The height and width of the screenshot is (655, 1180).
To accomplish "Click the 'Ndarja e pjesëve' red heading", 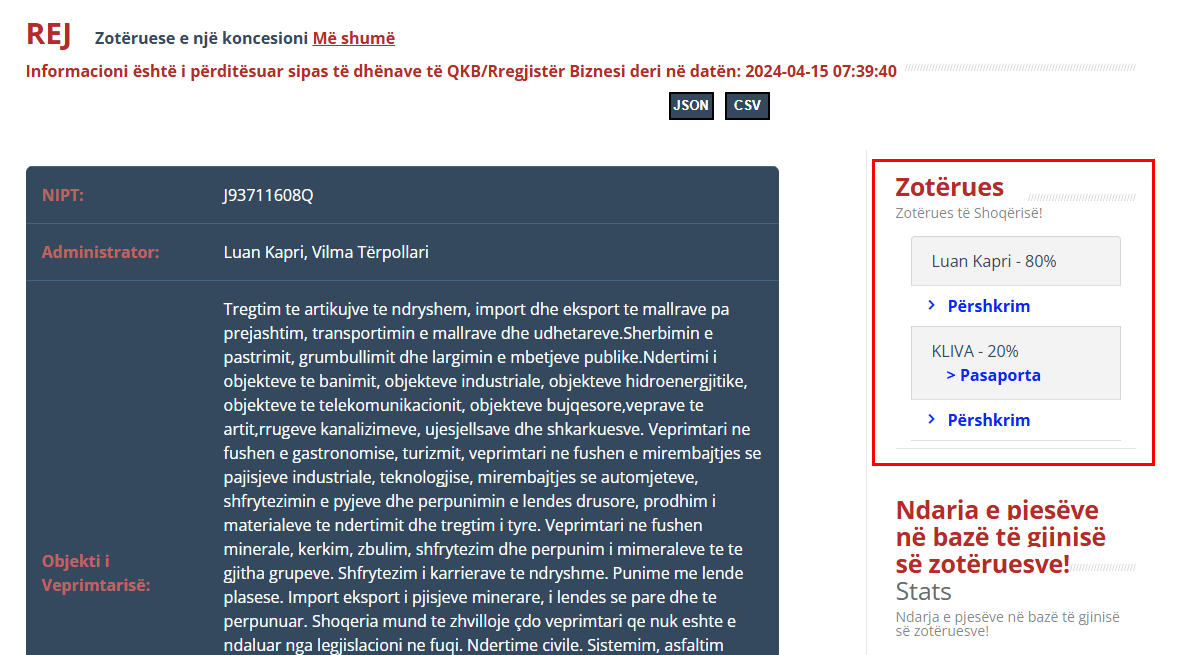I will [x=1000, y=537].
